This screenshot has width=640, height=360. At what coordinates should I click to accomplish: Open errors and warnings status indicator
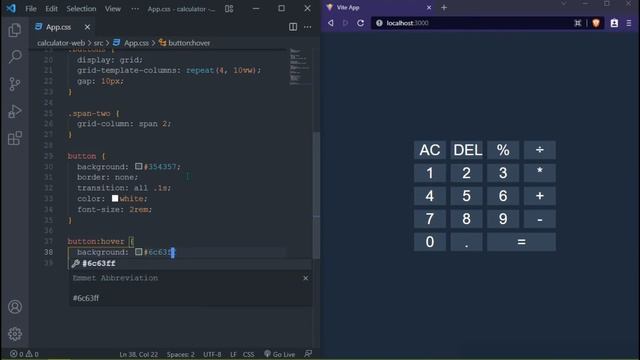pos(24,354)
